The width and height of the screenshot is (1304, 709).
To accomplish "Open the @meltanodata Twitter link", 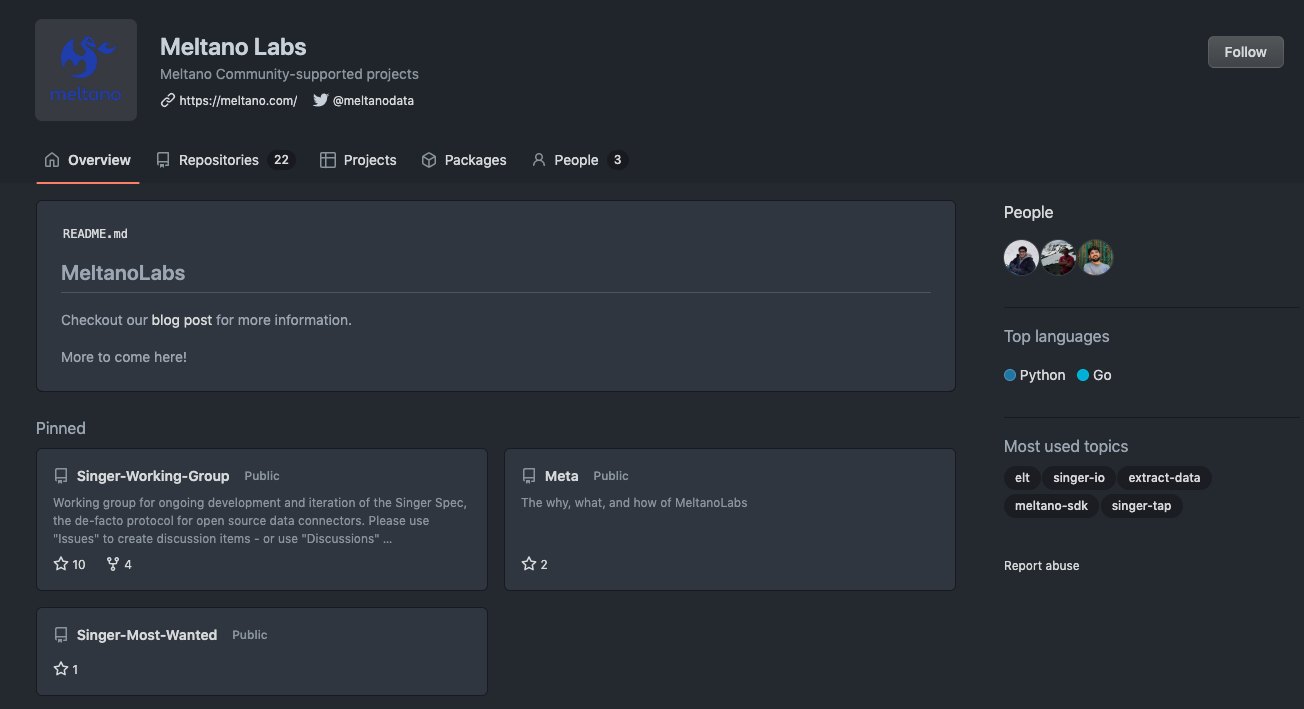I will click(x=373, y=100).
